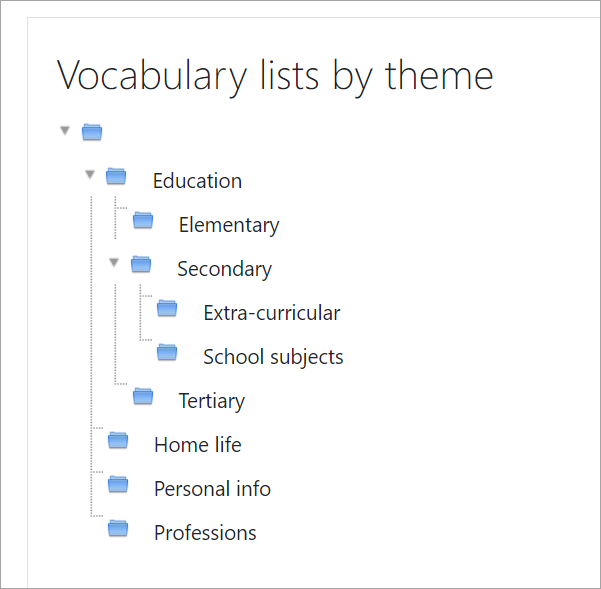The width and height of the screenshot is (601, 589).
Task: Click the School subjects folder icon
Action: click(167, 353)
